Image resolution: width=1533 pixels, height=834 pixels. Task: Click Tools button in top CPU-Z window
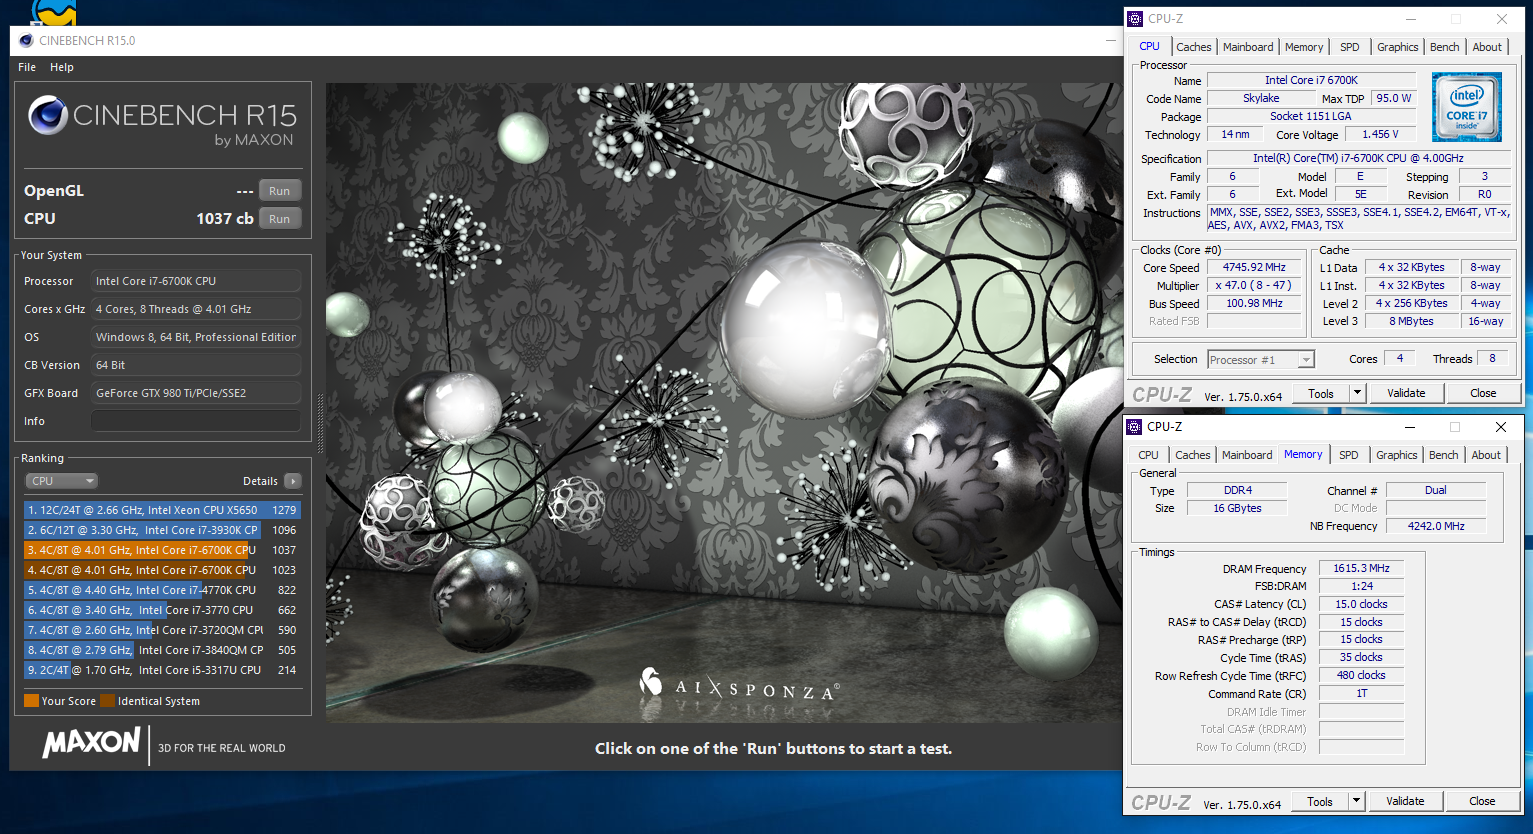(x=1321, y=394)
